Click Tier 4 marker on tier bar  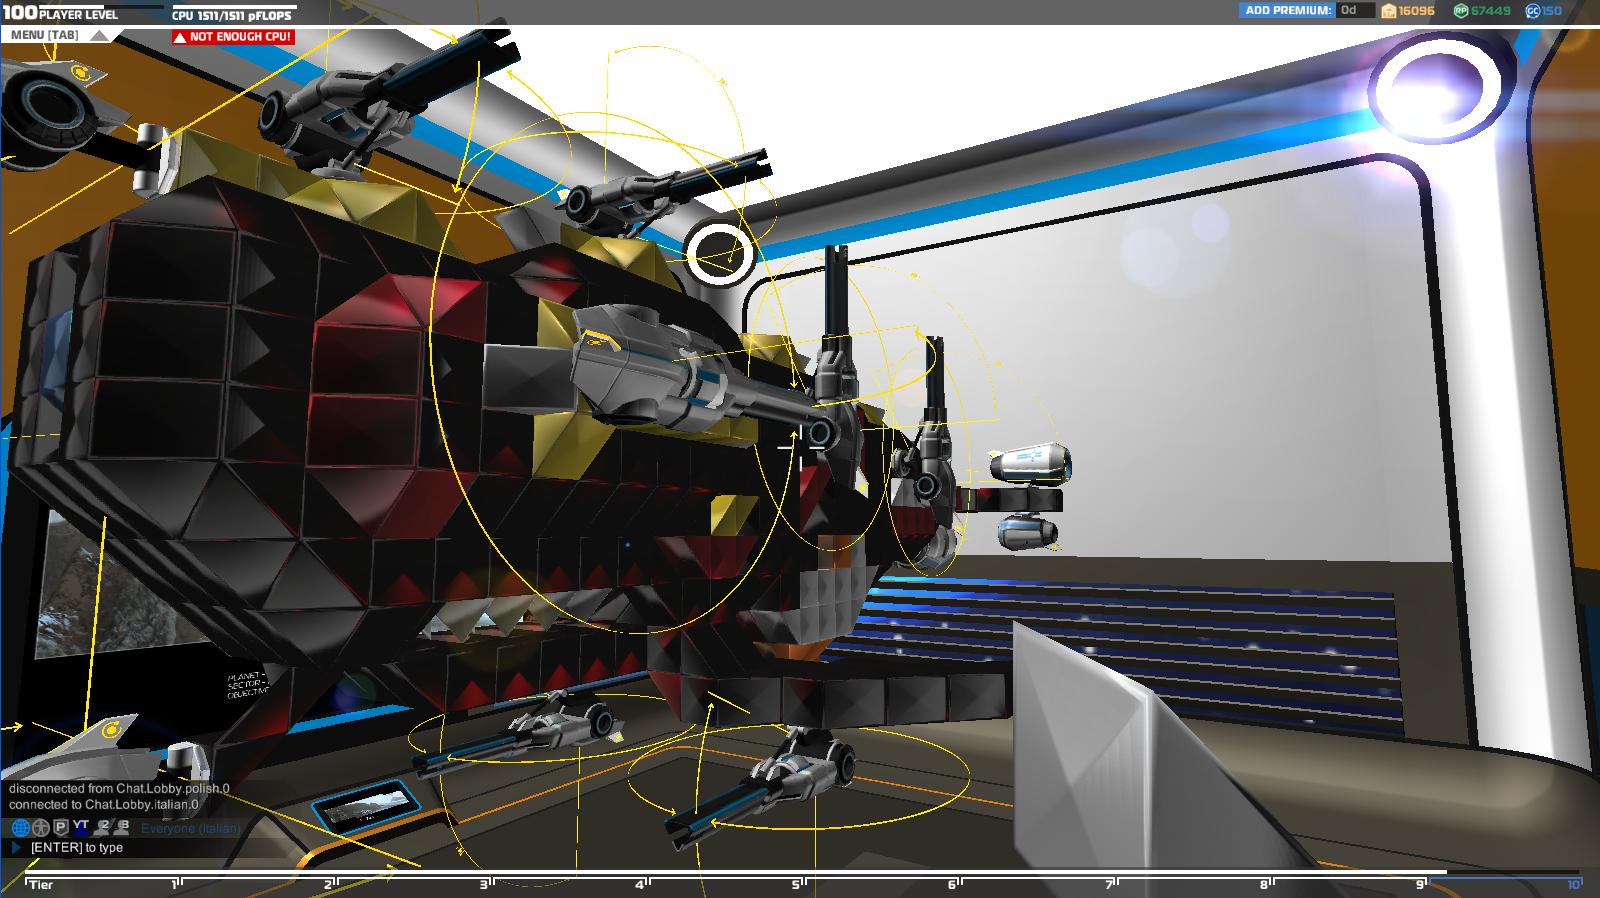tap(642, 884)
